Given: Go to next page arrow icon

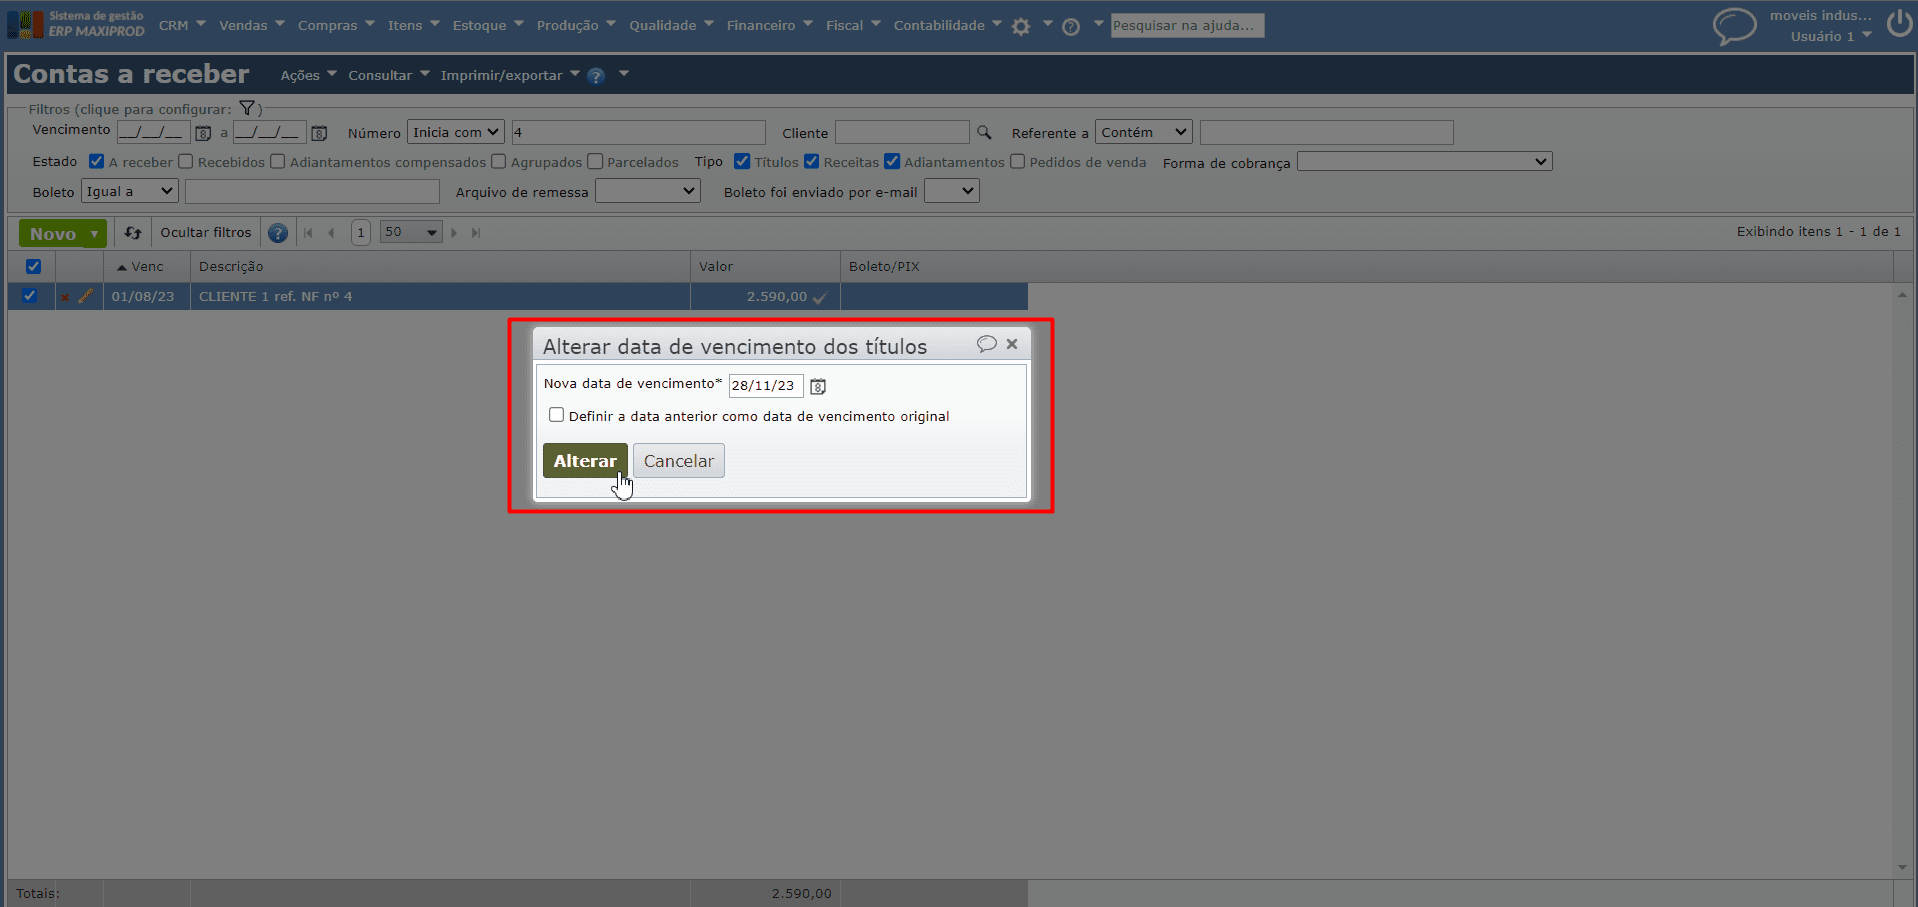Looking at the screenshot, I should (454, 233).
